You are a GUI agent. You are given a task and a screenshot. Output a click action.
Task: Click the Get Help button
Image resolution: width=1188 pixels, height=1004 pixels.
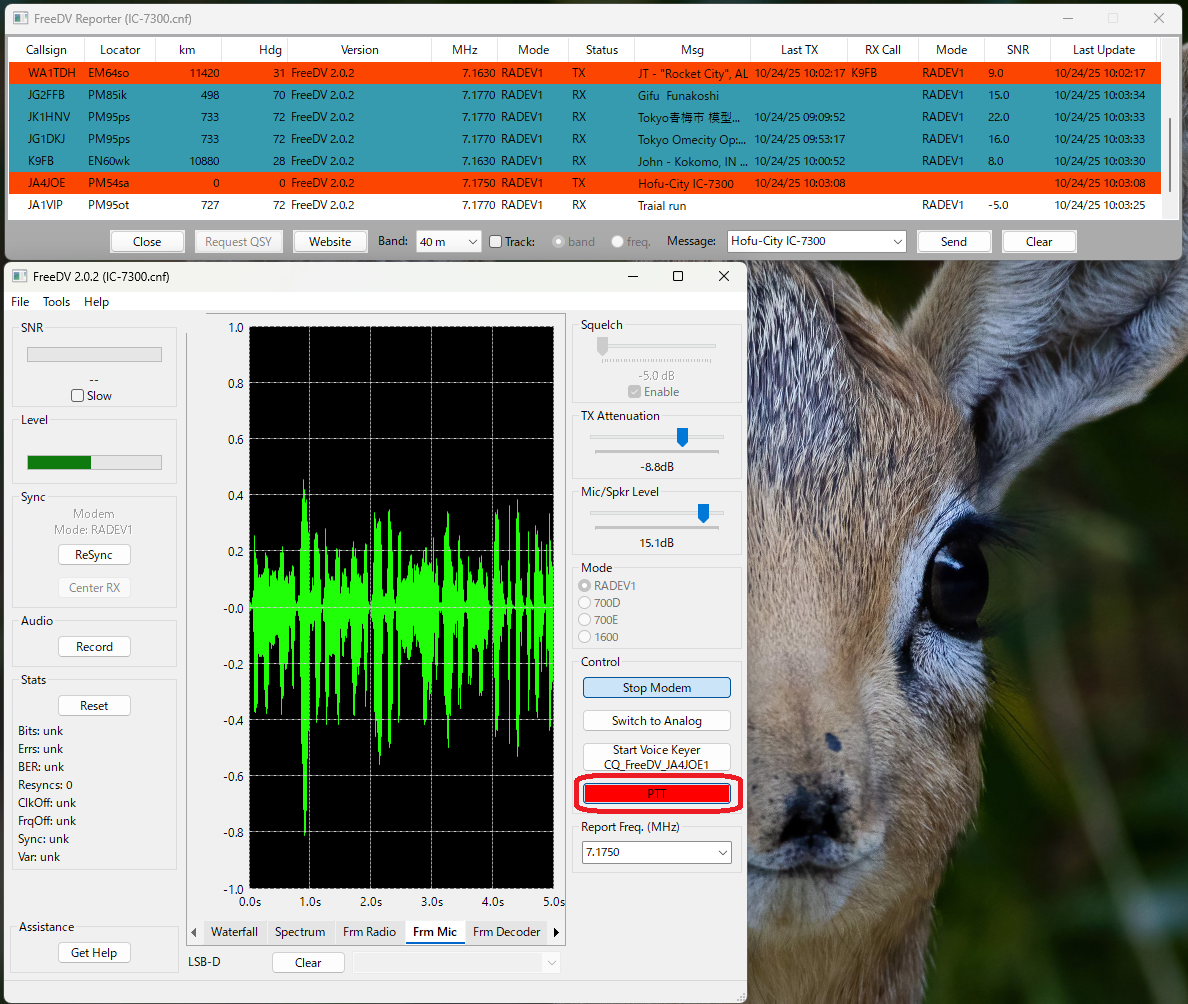[94, 953]
